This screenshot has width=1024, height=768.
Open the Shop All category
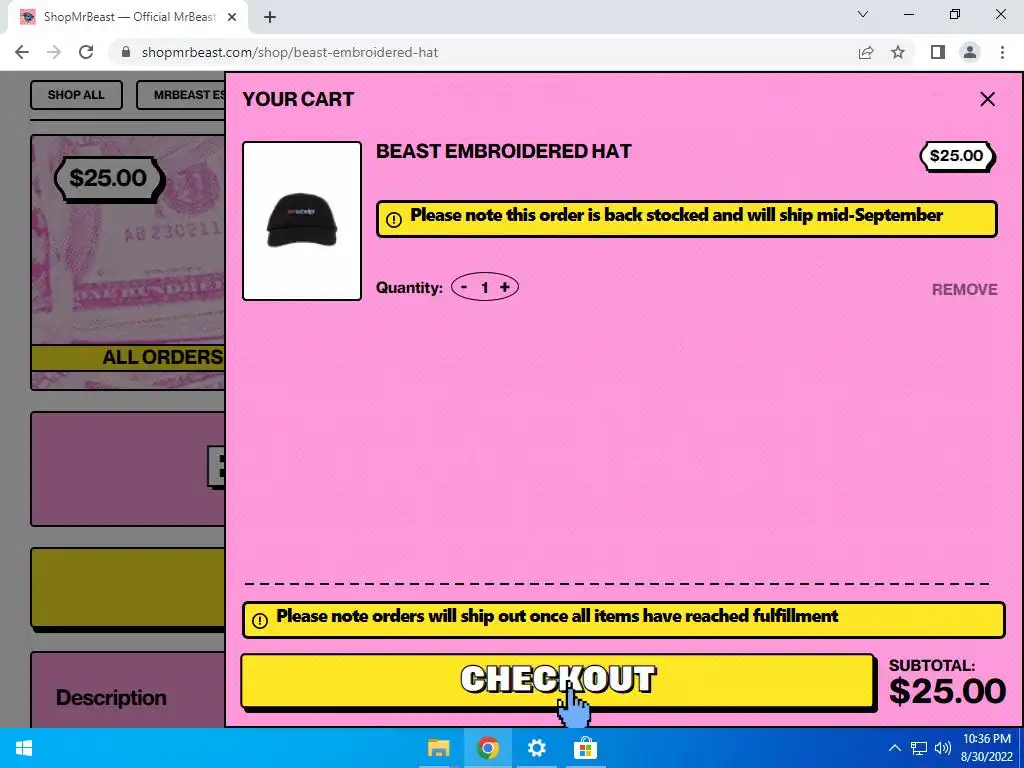[76, 95]
